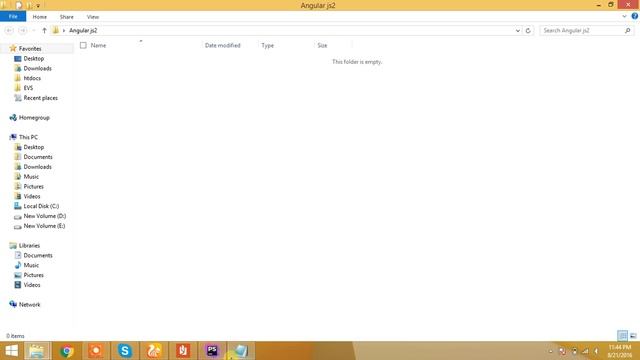This screenshot has width=640, height=360.
Task: Switch to Large icons view button
Action: (x=633, y=336)
